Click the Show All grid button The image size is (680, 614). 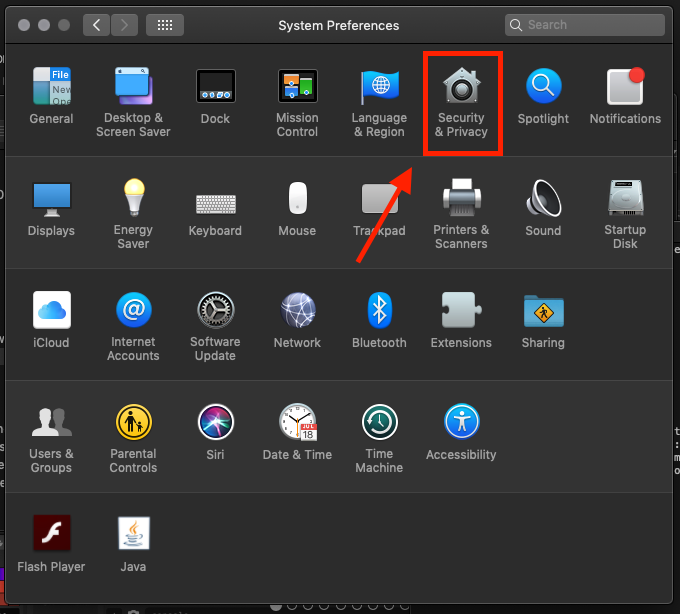pos(165,25)
